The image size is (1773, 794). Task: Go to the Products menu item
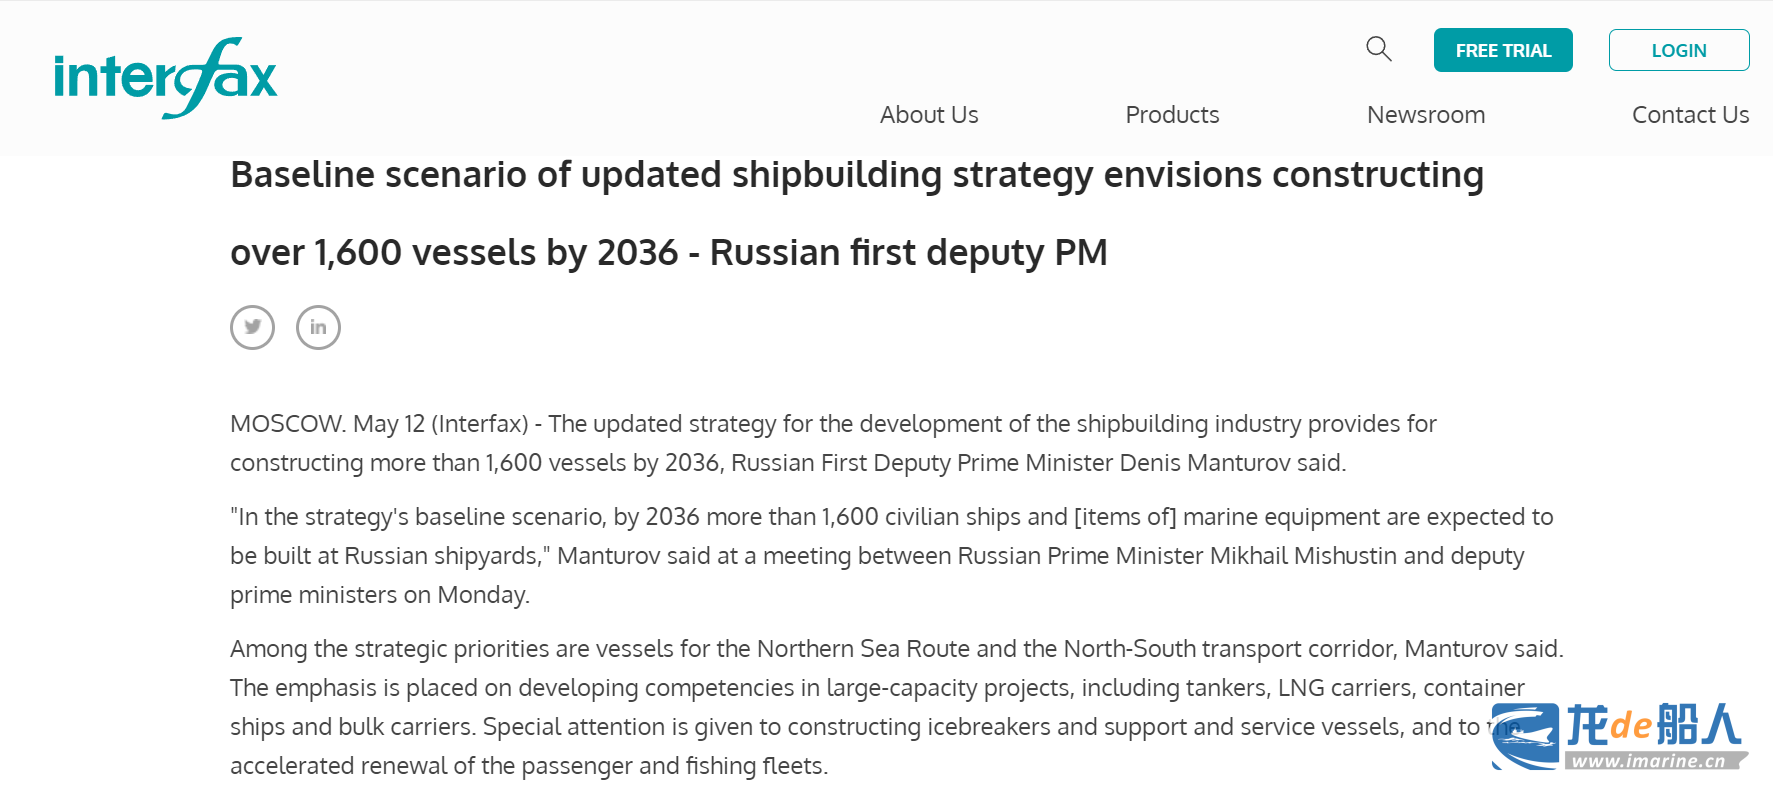coord(1172,115)
